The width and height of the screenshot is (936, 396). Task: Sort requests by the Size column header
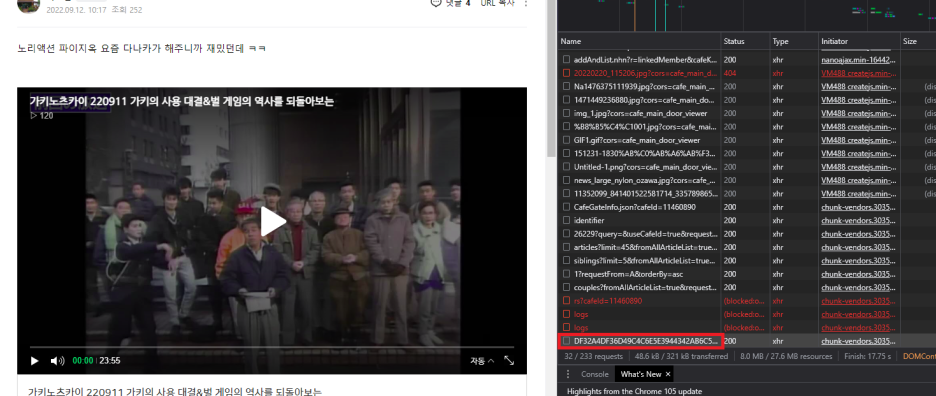(x=918, y=42)
